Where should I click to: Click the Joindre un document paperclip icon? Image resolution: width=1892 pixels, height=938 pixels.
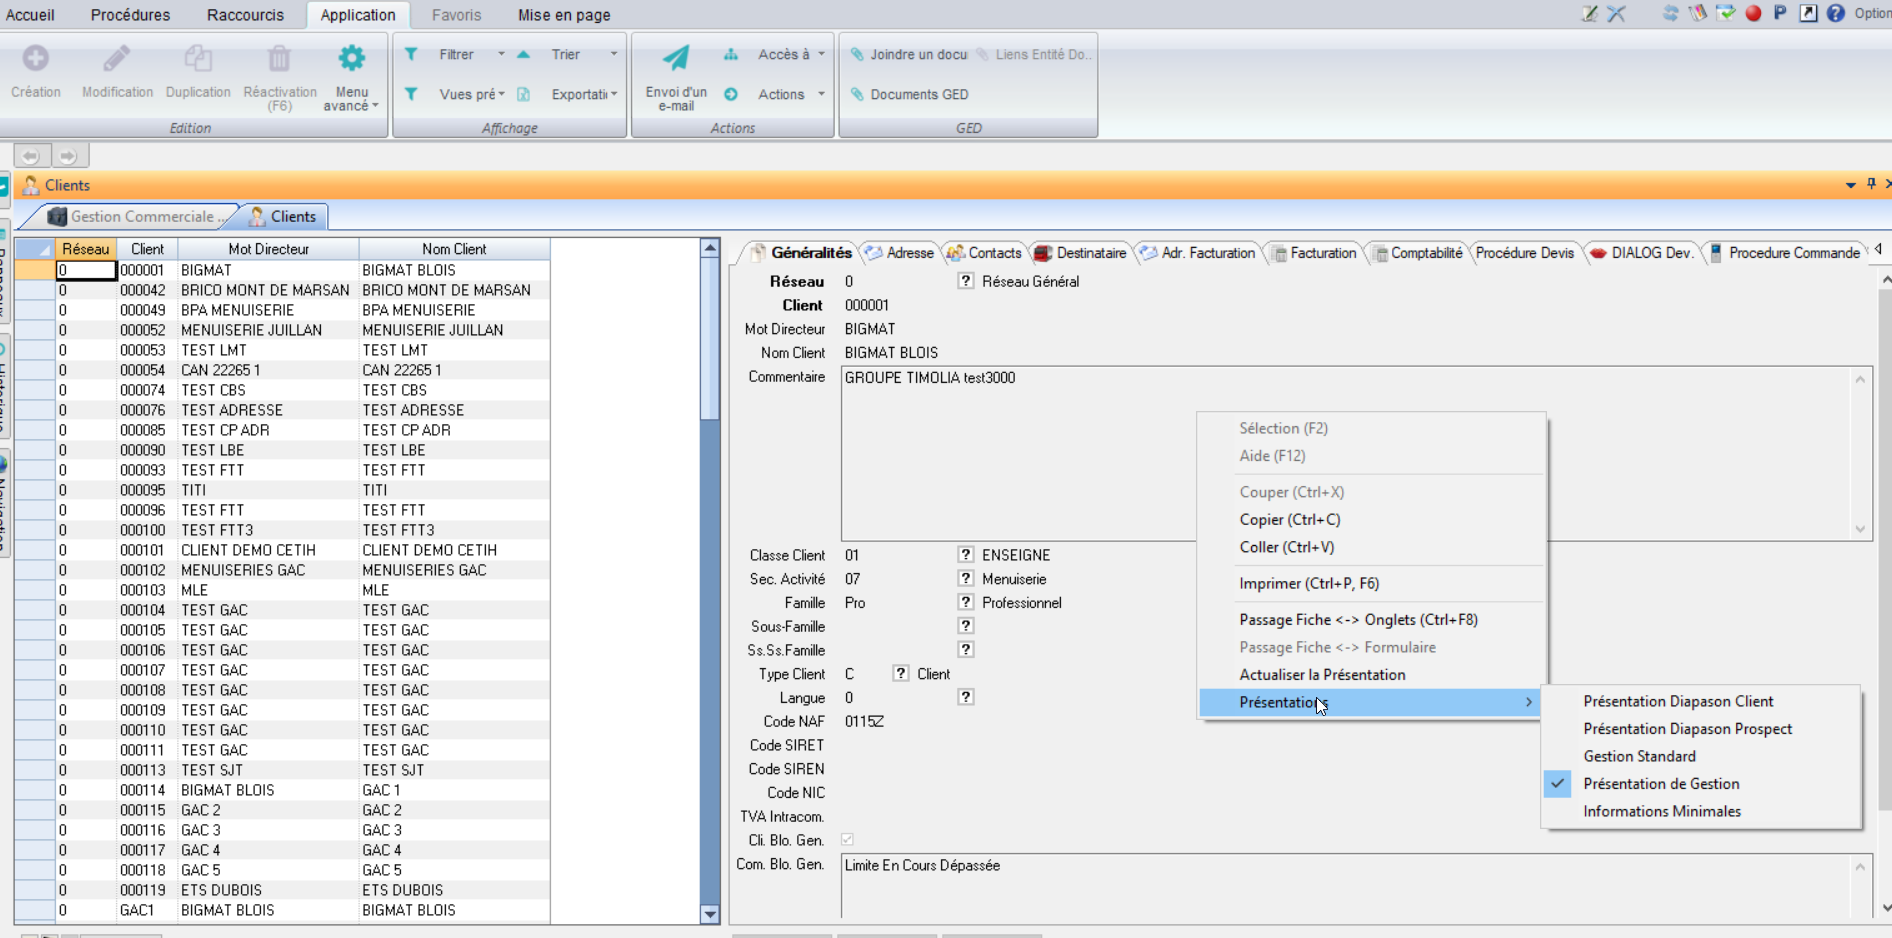click(857, 54)
